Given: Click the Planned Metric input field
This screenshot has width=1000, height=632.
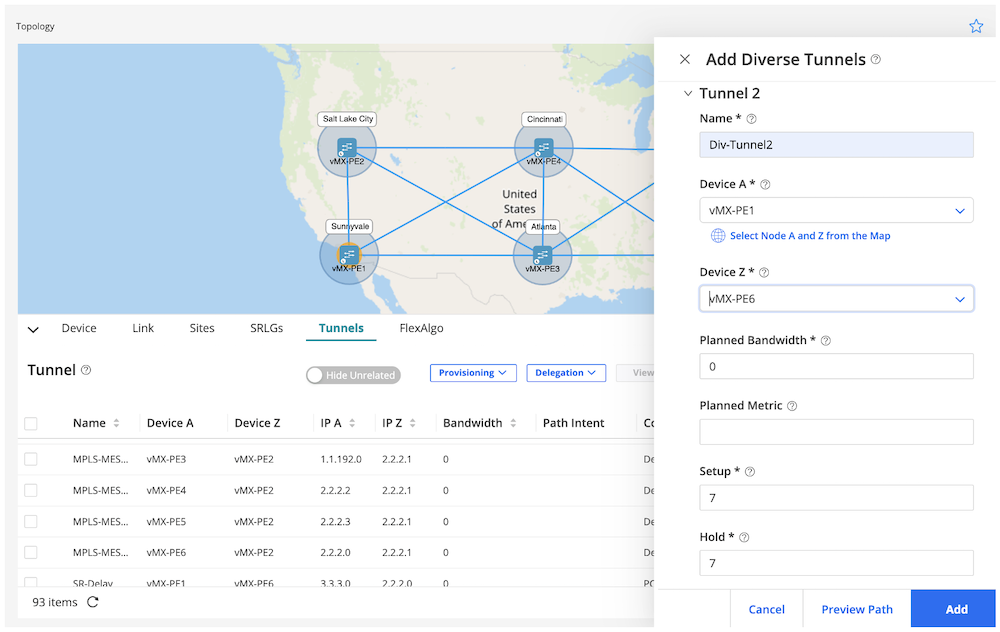Looking at the screenshot, I should tap(836, 432).
